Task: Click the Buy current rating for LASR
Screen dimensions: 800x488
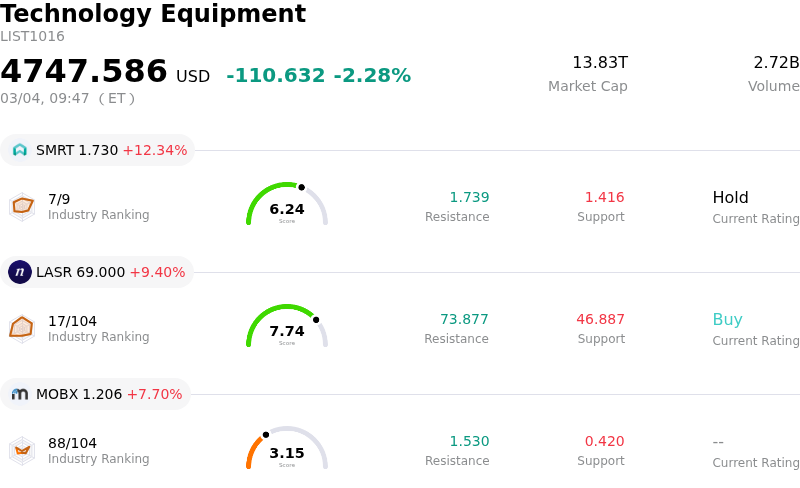Action: 727,320
